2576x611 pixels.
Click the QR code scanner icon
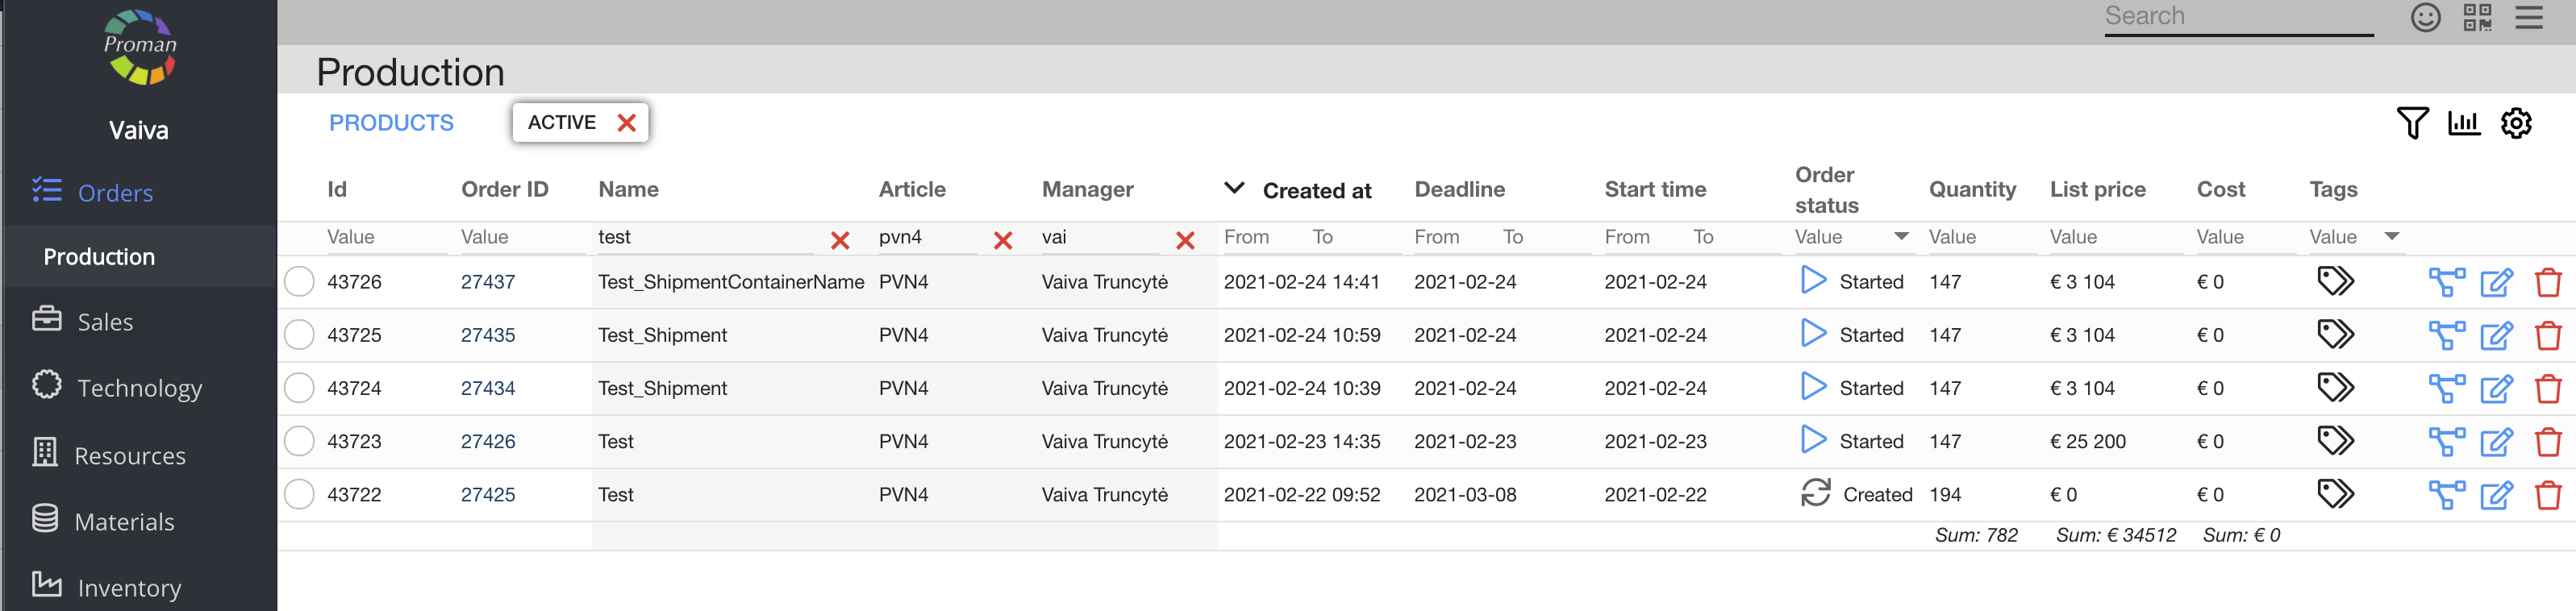(x=2476, y=18)
